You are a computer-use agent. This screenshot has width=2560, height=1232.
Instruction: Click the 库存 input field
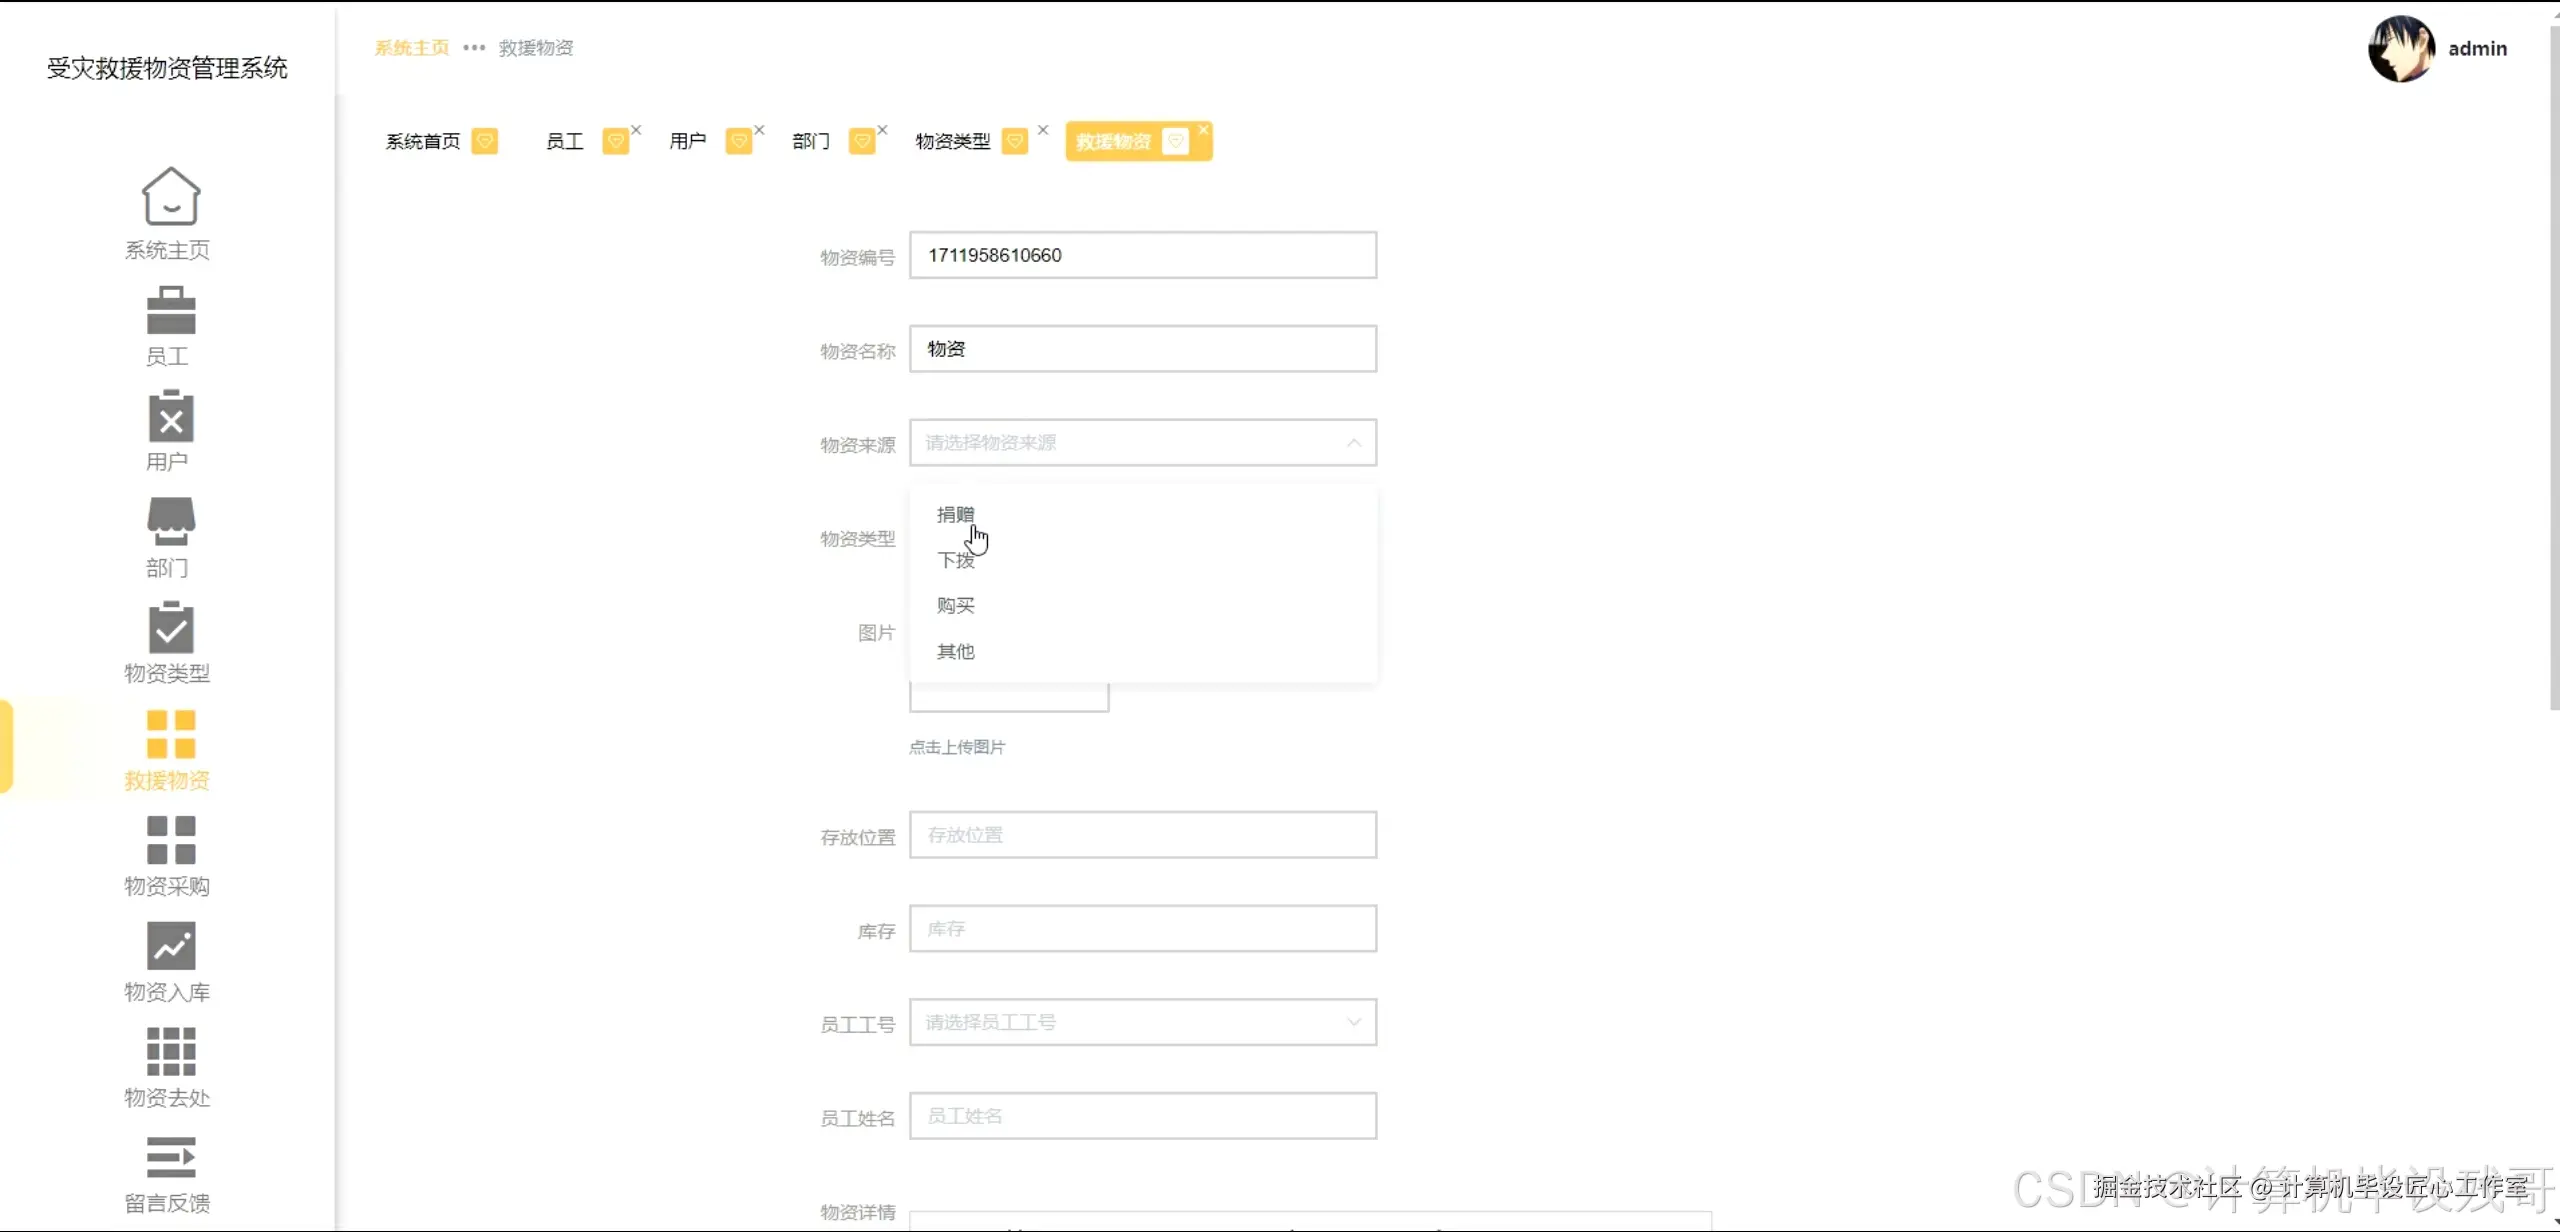[x=1142, y=929]
